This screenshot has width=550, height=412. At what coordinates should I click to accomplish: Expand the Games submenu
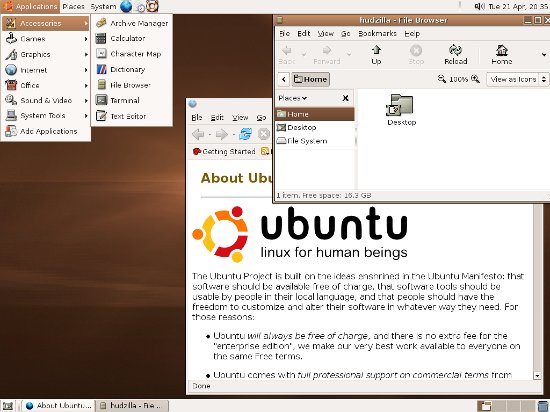[x=46, y=39]
